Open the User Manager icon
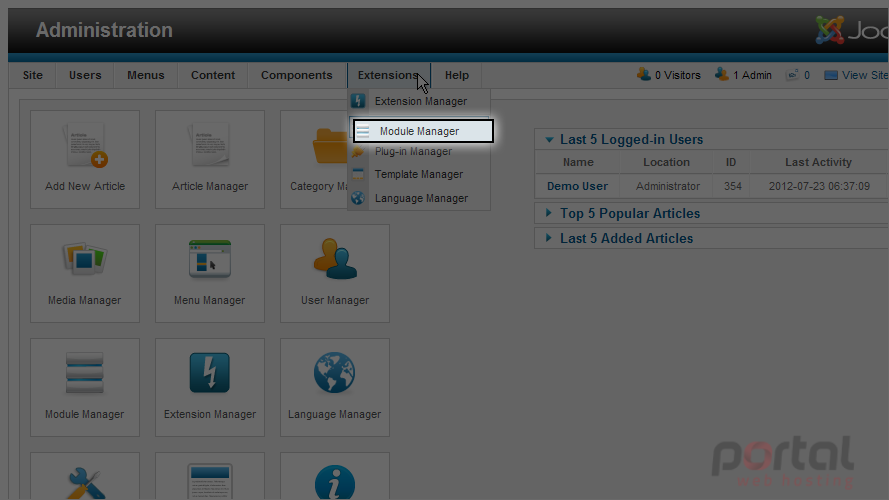Viewport: 889px width, 500px height. 335,259
